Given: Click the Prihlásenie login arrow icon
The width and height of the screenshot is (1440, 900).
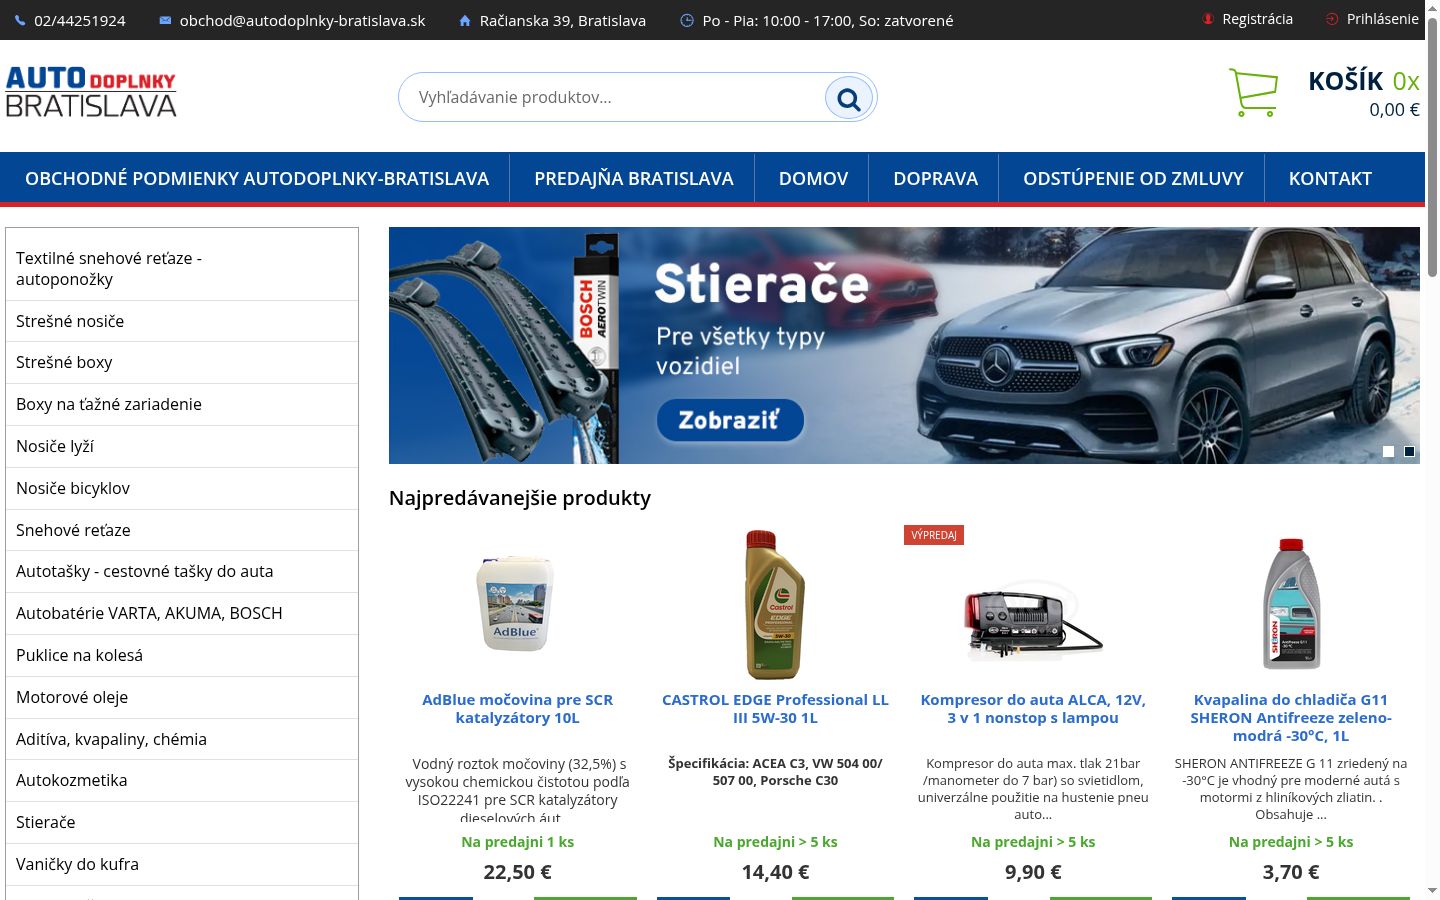Looking at the screenshot, I should tap(1332, 19).
